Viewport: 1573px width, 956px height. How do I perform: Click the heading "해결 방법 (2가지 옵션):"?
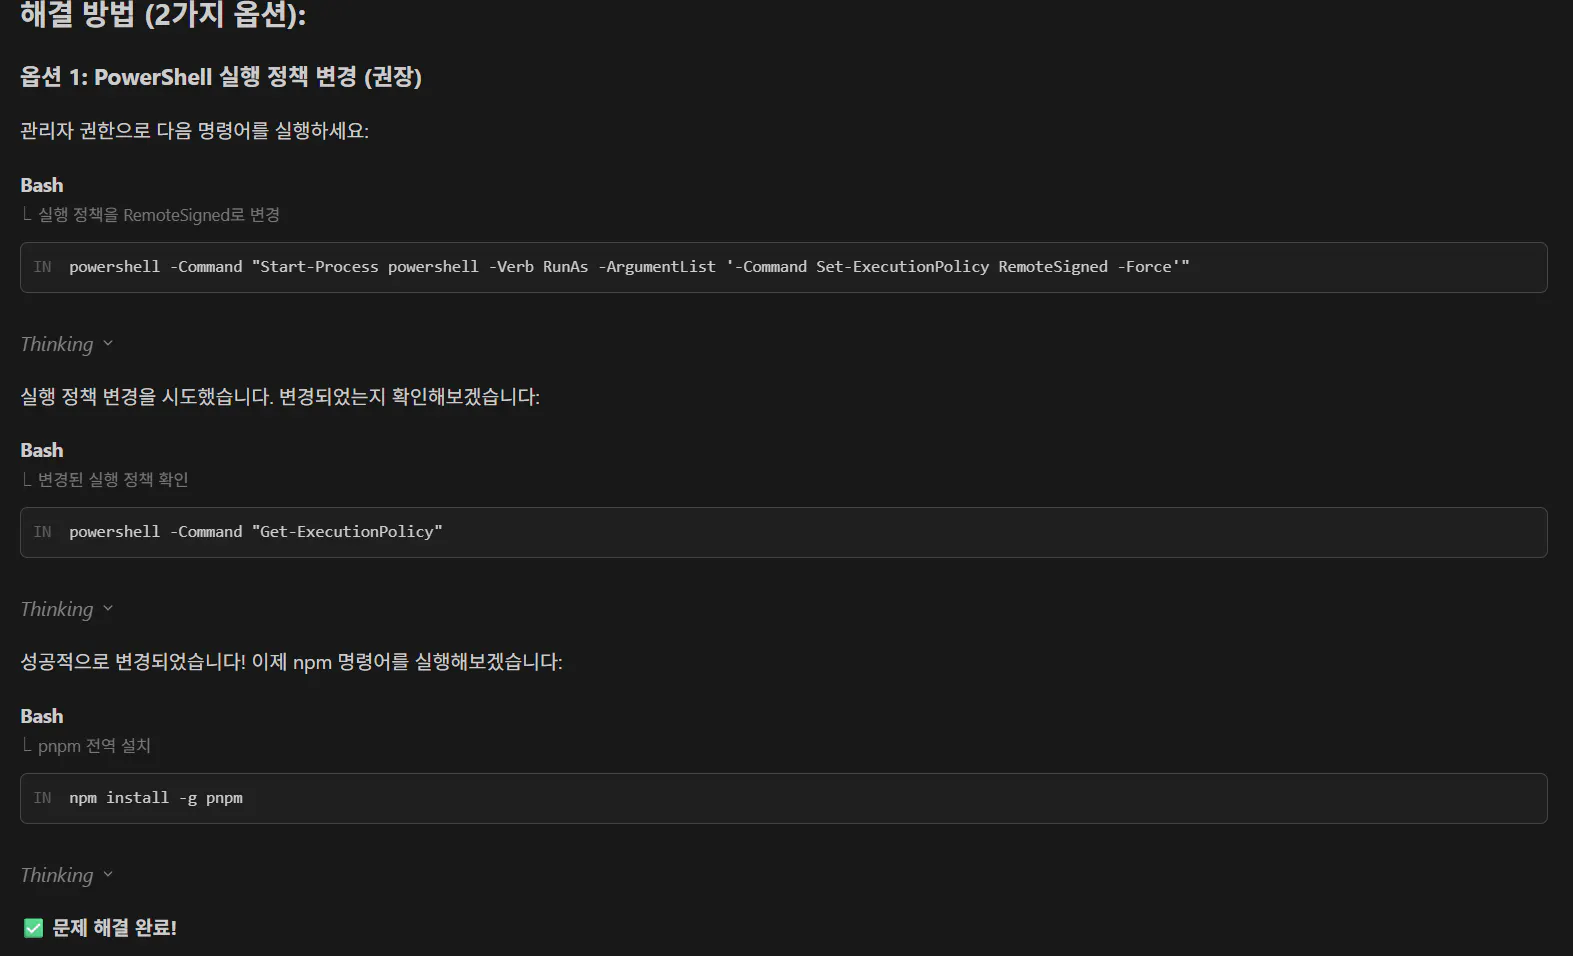point(163,14)
